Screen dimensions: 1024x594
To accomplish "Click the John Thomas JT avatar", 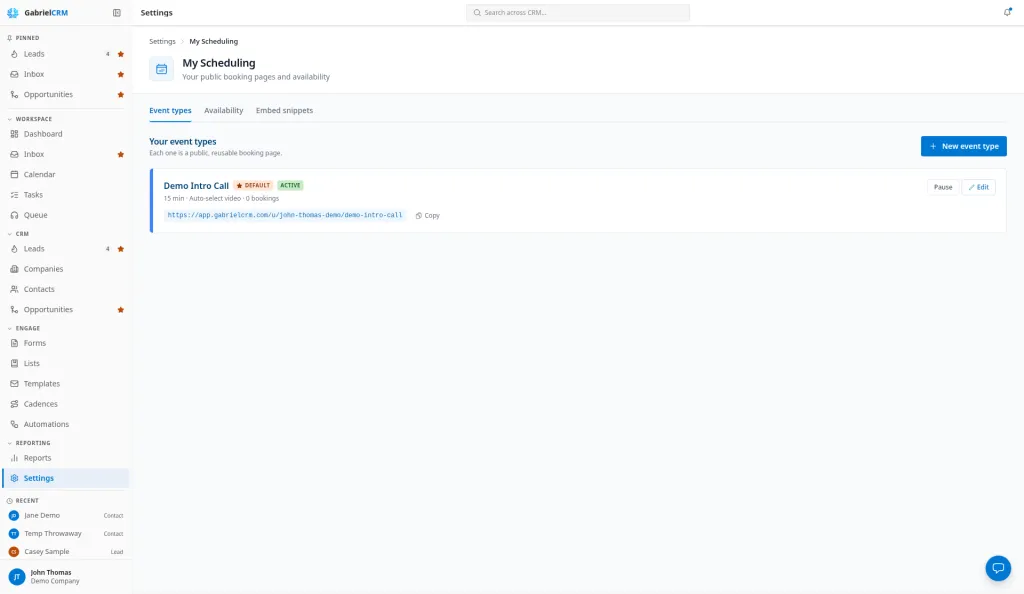I will point(17,577).
